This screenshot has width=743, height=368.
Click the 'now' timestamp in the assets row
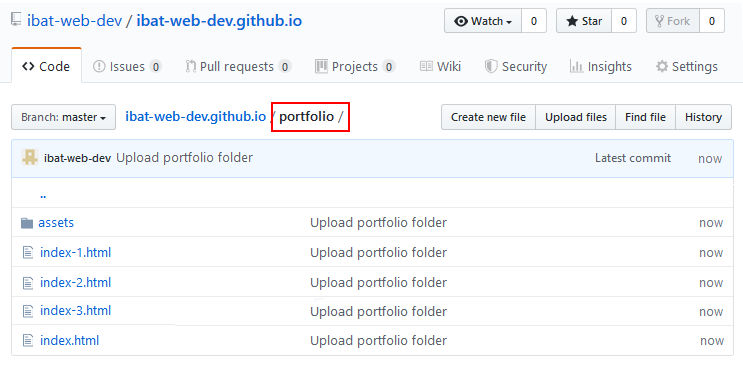coord(711,223)
